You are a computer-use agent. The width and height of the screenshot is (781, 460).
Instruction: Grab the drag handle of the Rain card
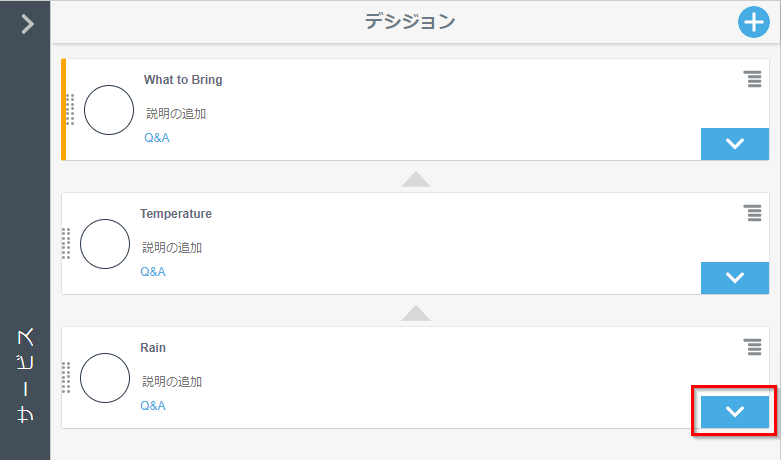tap(66, 378)
